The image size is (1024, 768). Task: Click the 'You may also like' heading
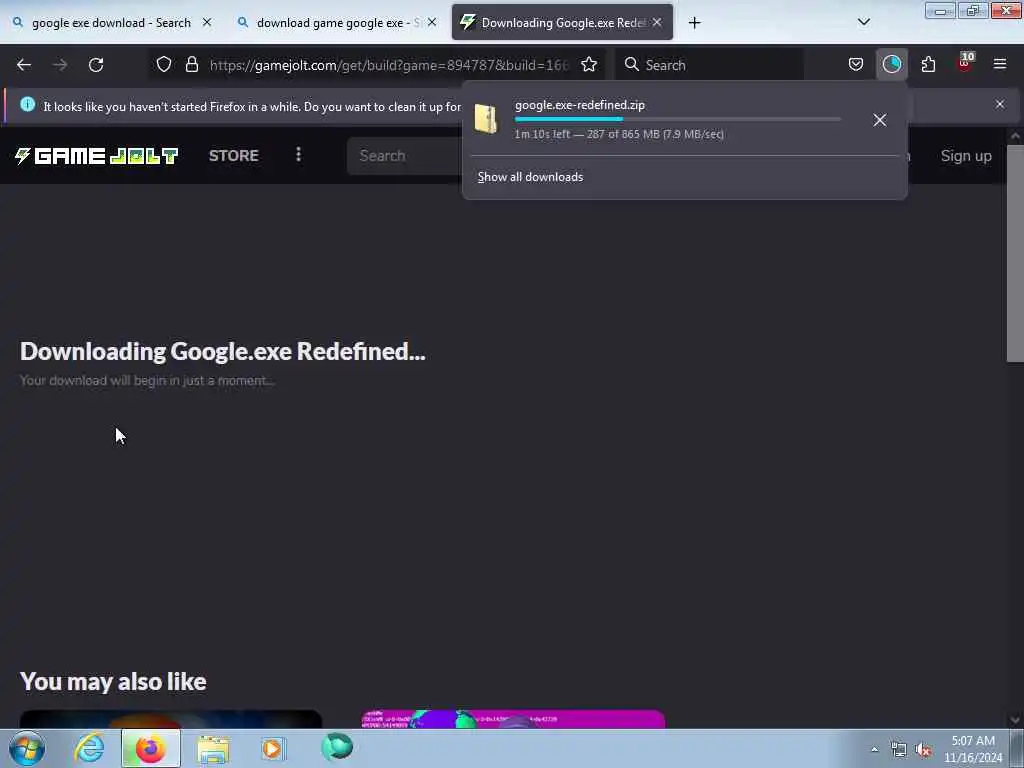[113, 681]
